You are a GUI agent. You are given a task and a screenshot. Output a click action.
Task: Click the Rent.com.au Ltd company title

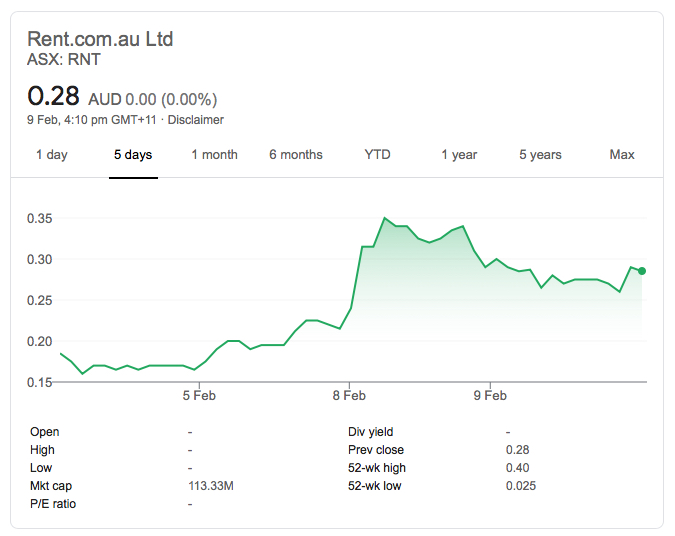point(100,40)
